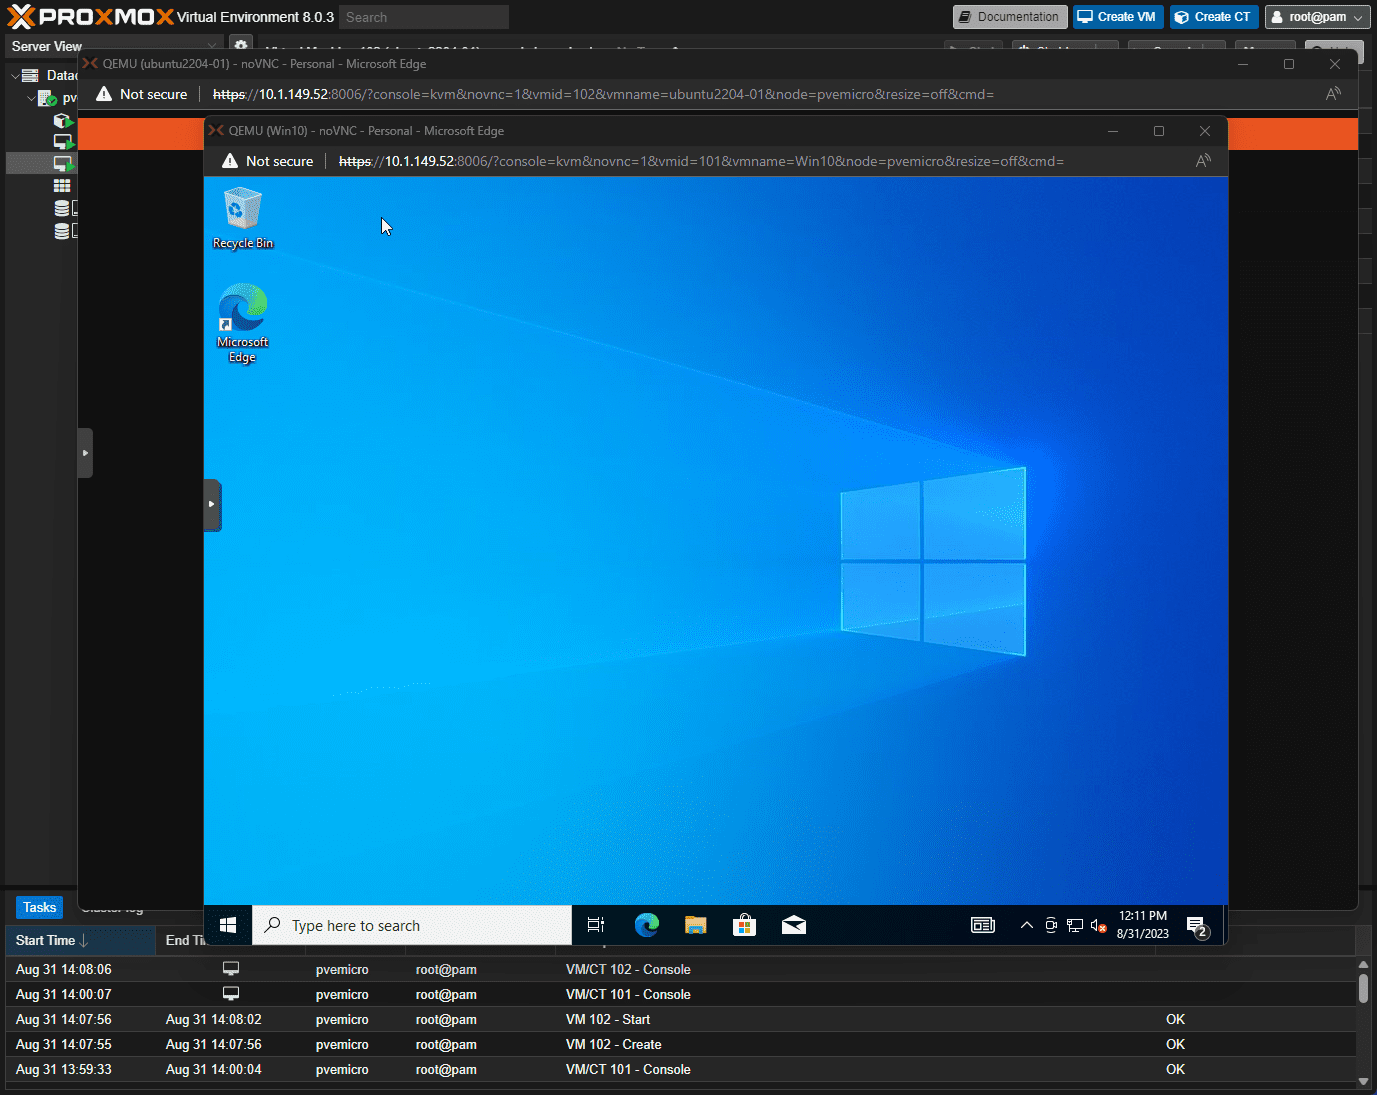Open Microsoft Store from the taskbar

click(x=744, y=925)
